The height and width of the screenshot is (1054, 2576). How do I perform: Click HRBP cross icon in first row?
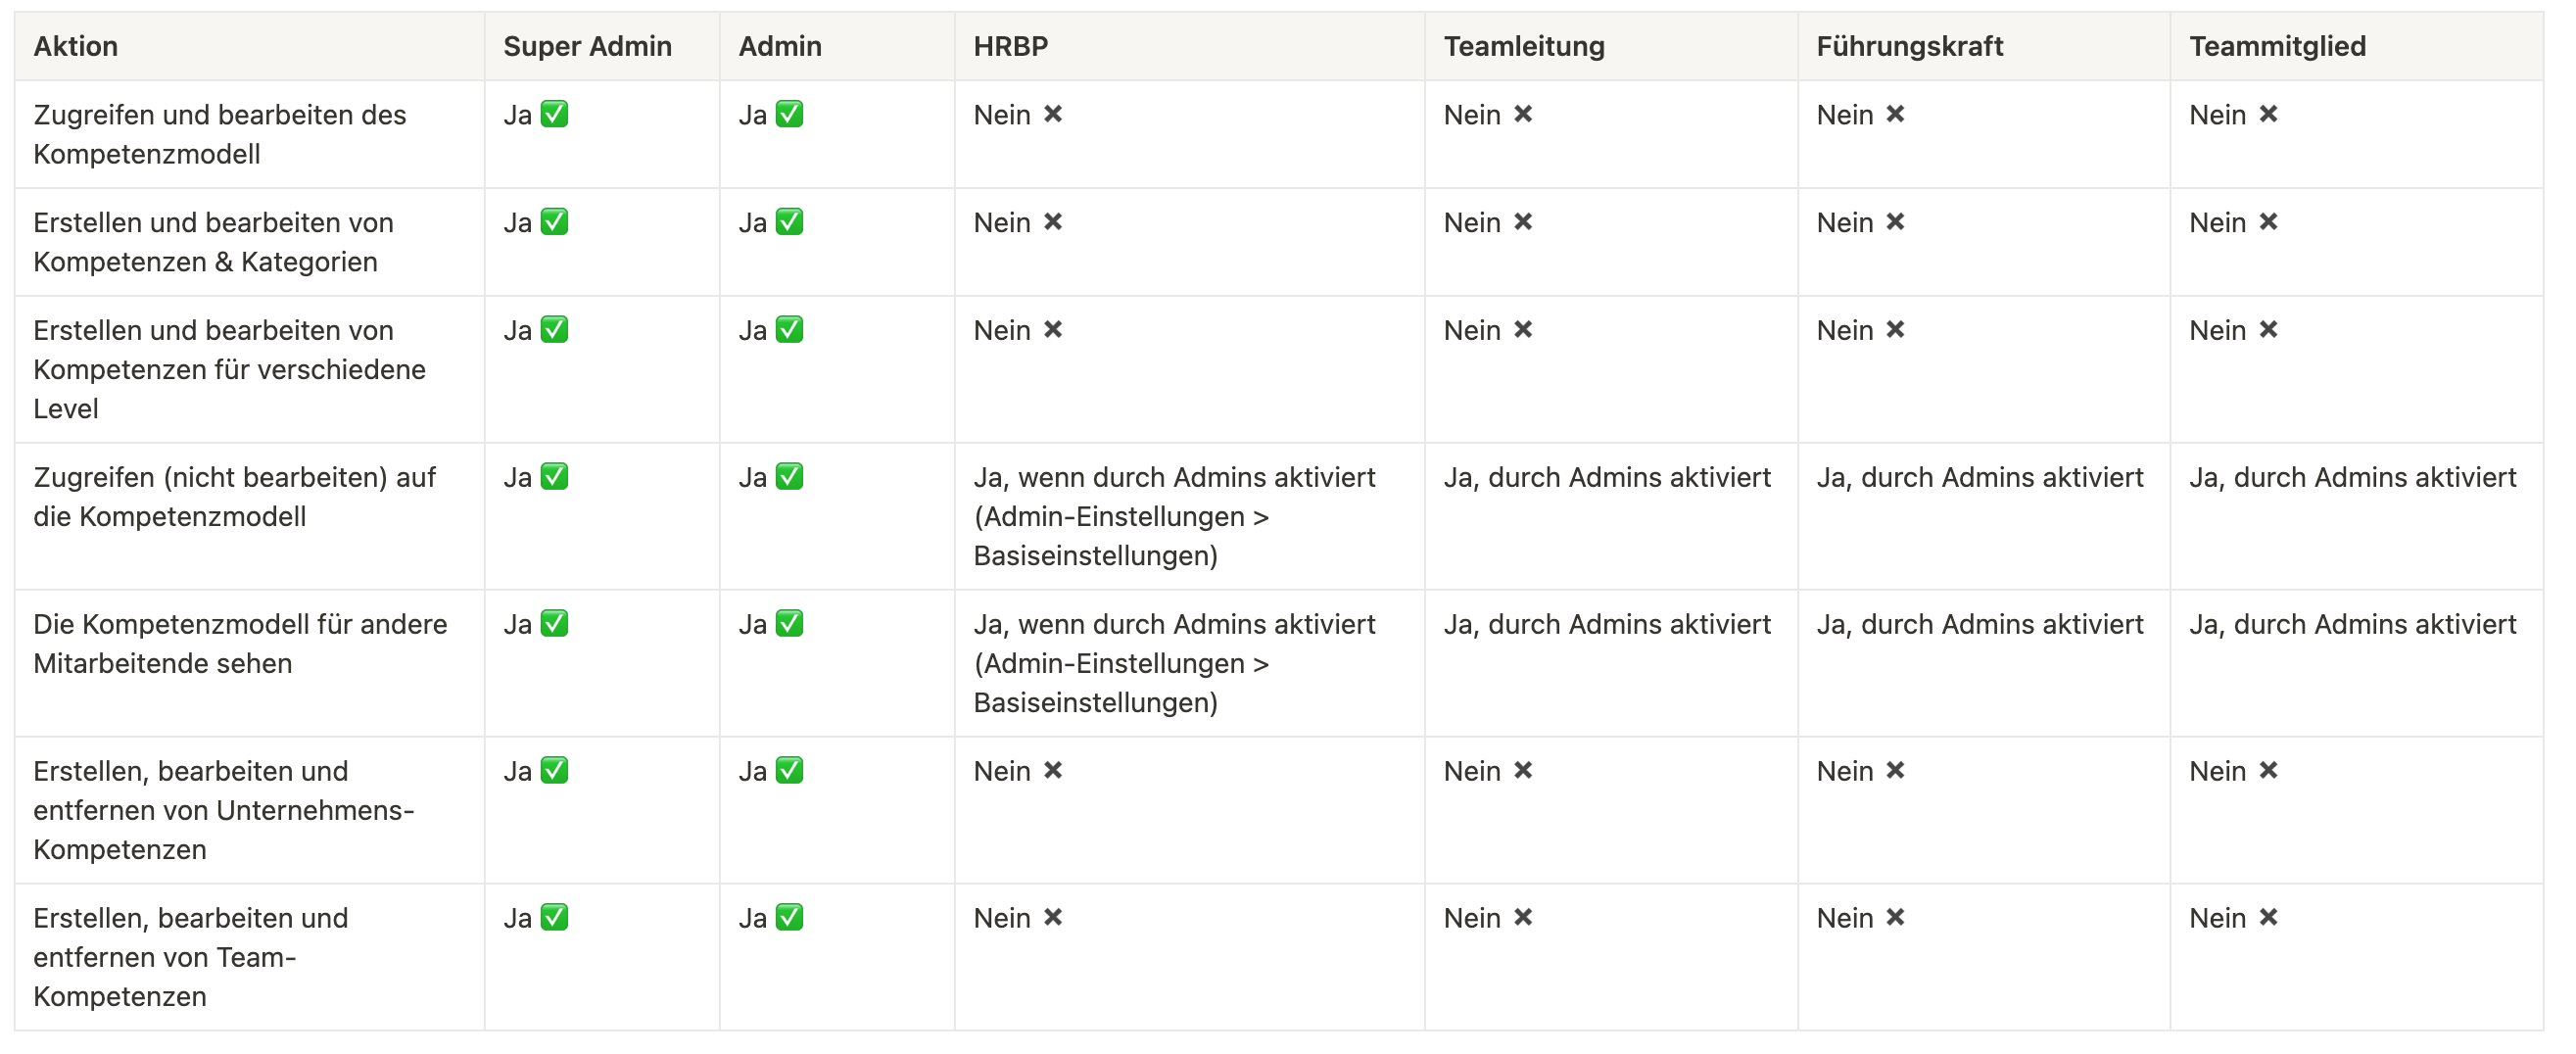1053,115
